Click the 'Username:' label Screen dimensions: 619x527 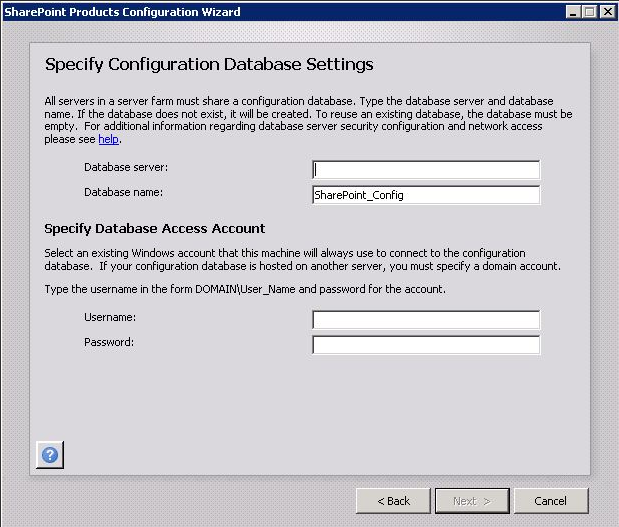pos(110,317)
